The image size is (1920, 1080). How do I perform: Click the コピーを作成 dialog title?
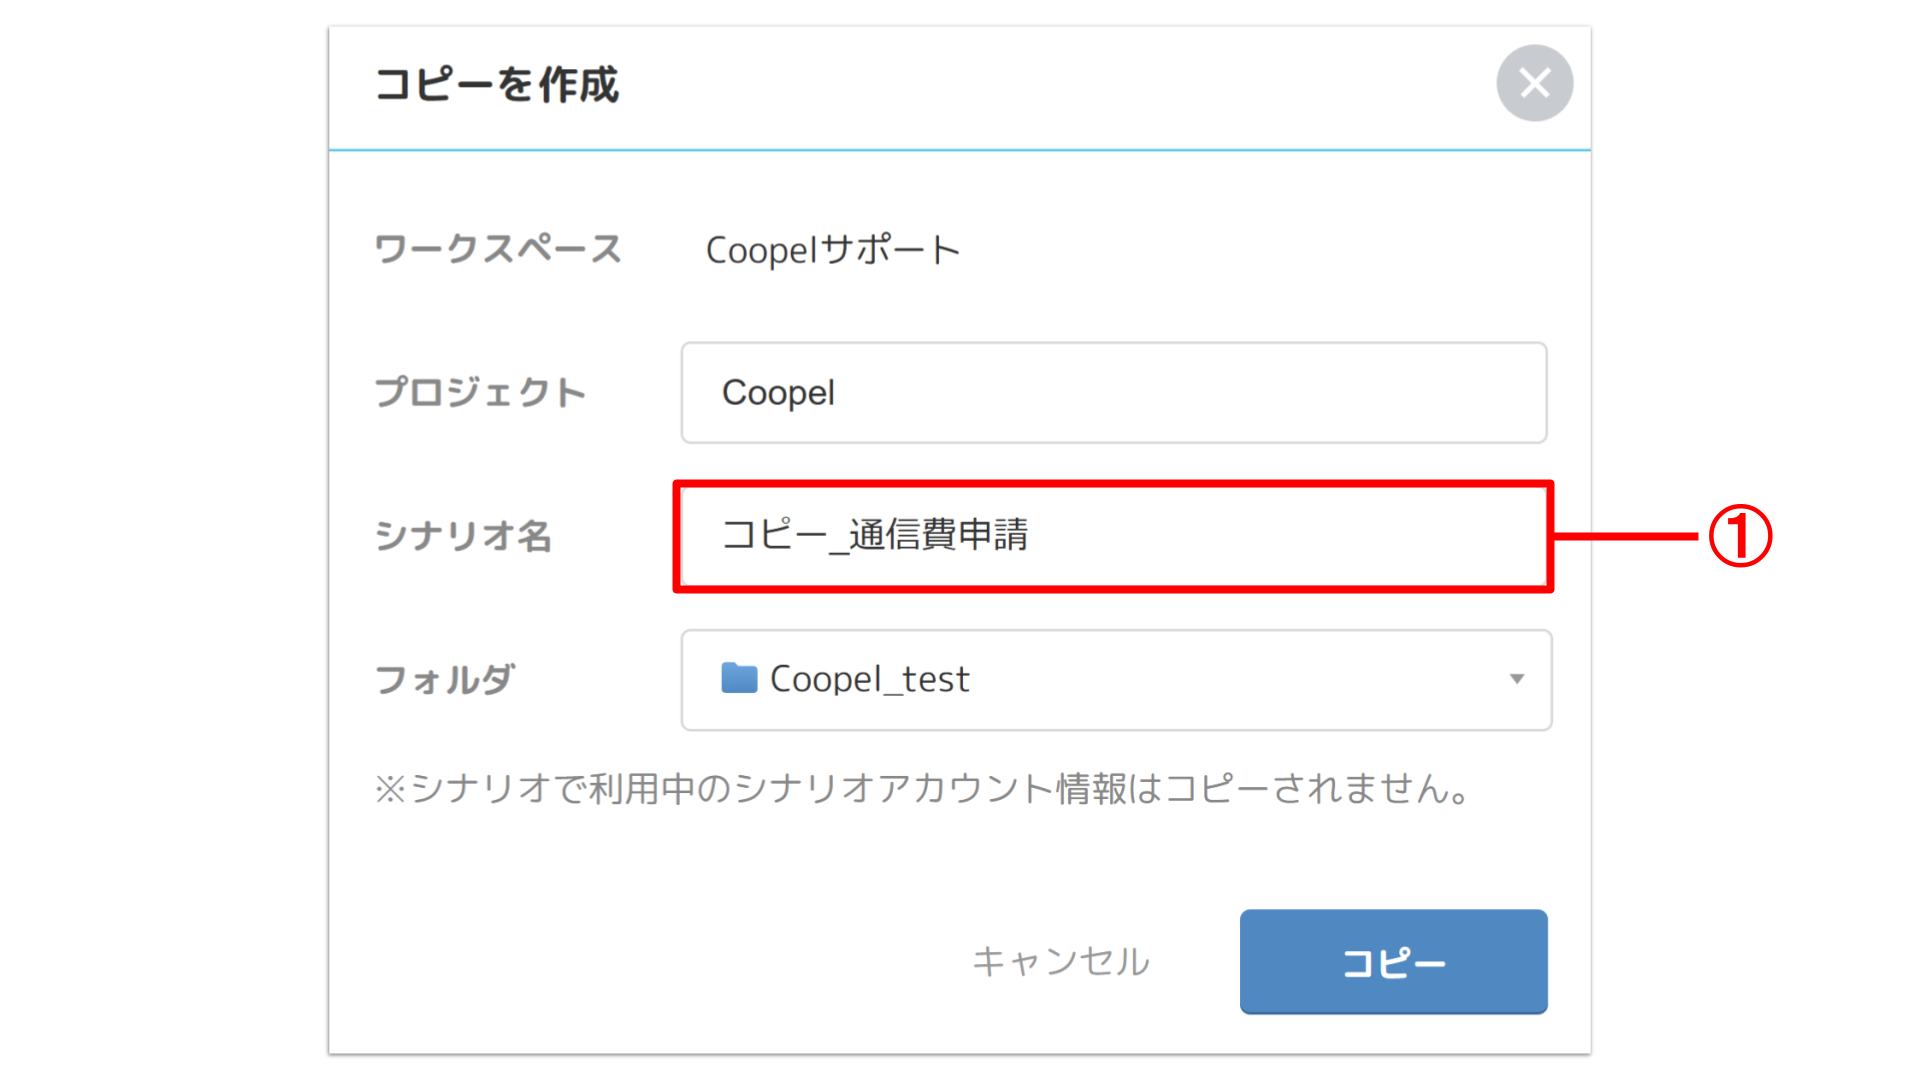(x=497, y=85)
